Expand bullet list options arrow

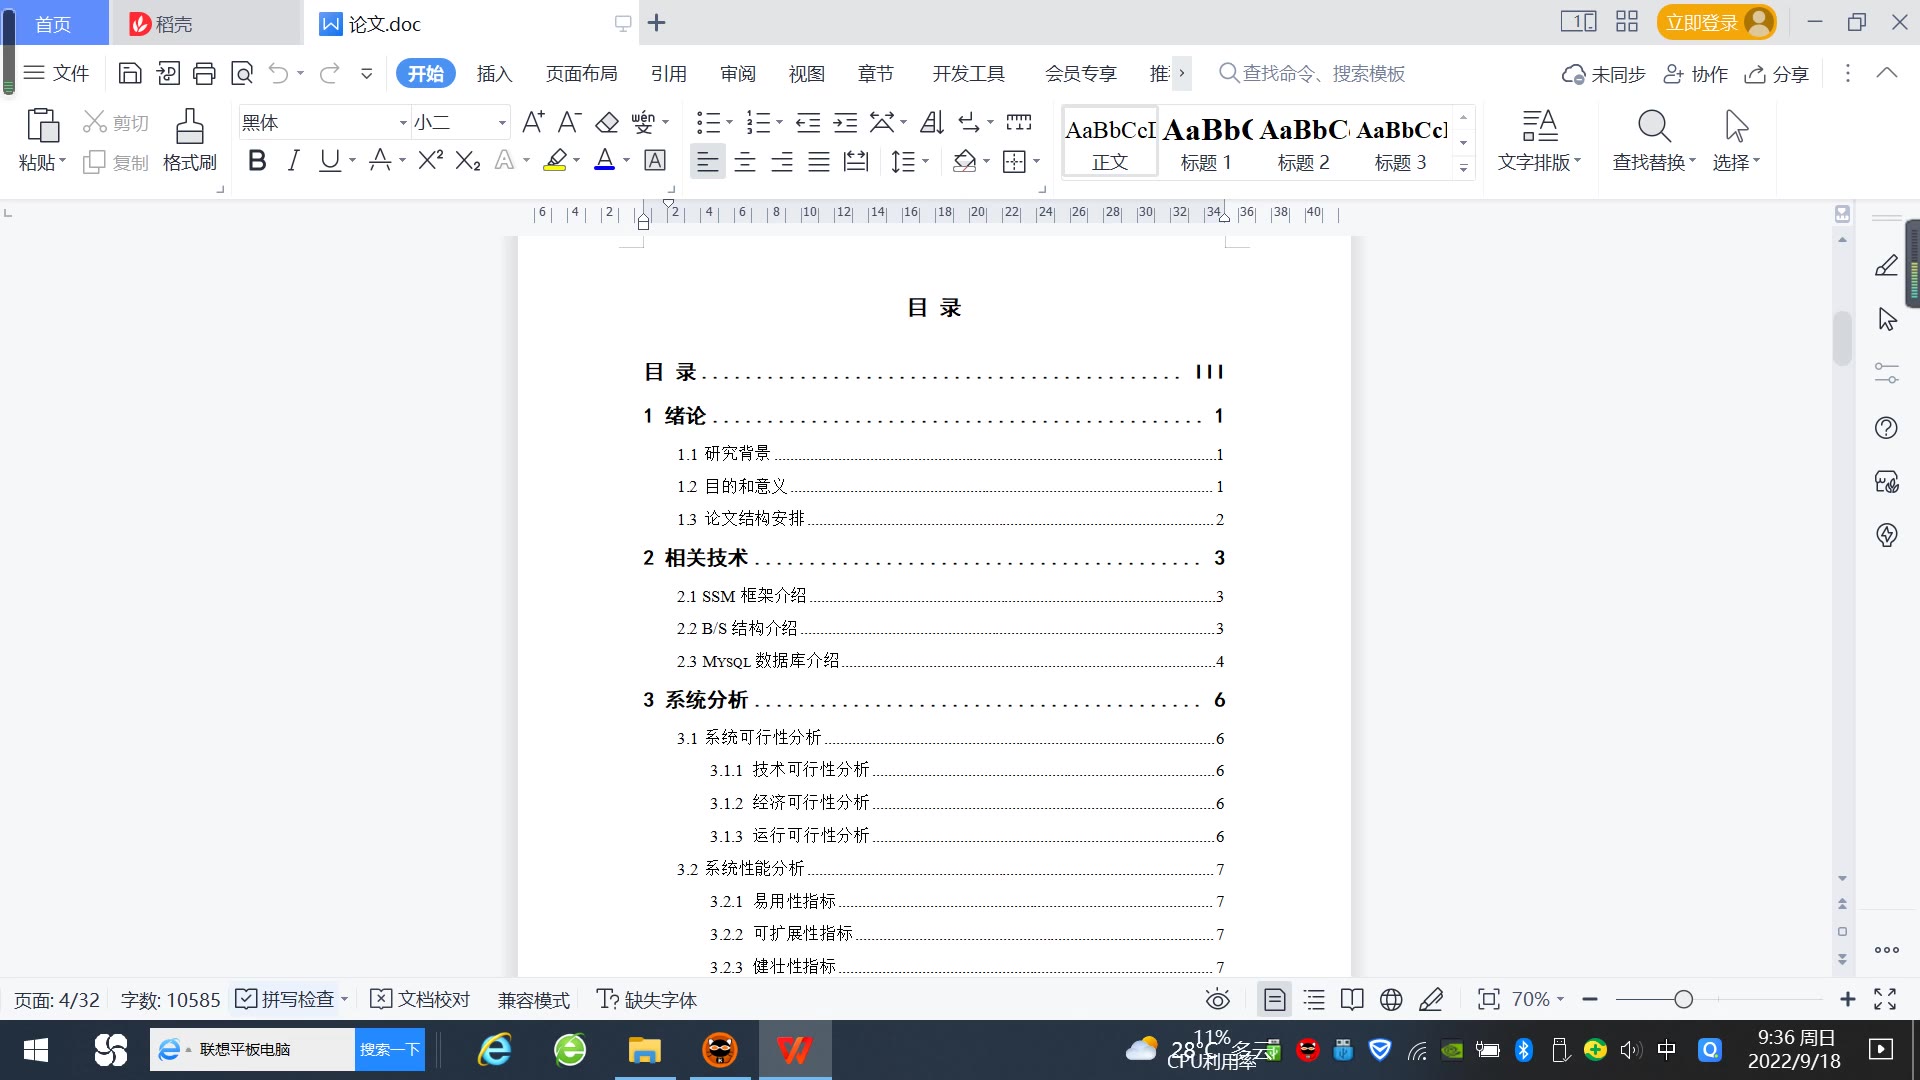click(729, 123)
